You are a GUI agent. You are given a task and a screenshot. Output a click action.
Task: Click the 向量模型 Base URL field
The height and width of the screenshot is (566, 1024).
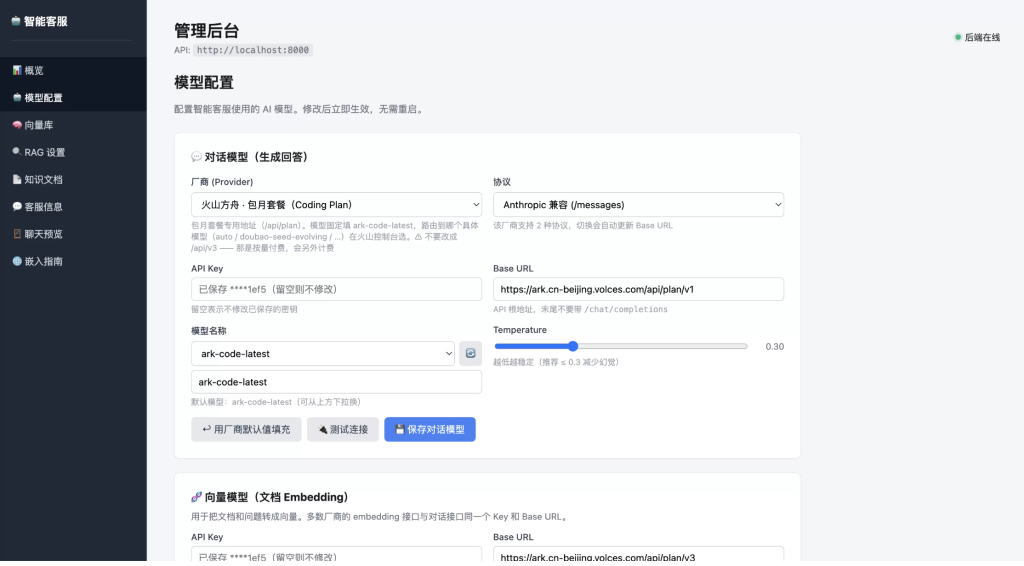tap(638, 555)
